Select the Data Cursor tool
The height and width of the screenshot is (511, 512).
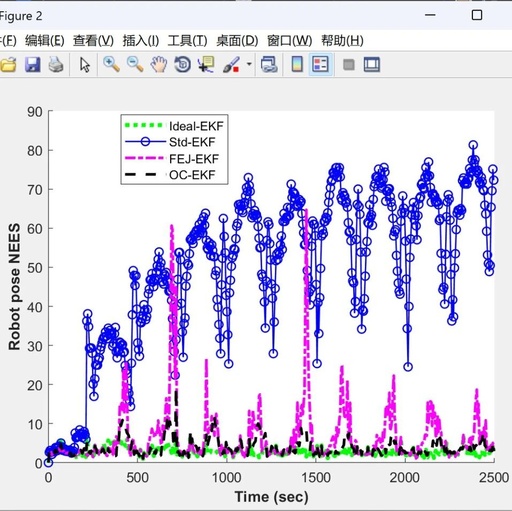click(x=206, y=64)
